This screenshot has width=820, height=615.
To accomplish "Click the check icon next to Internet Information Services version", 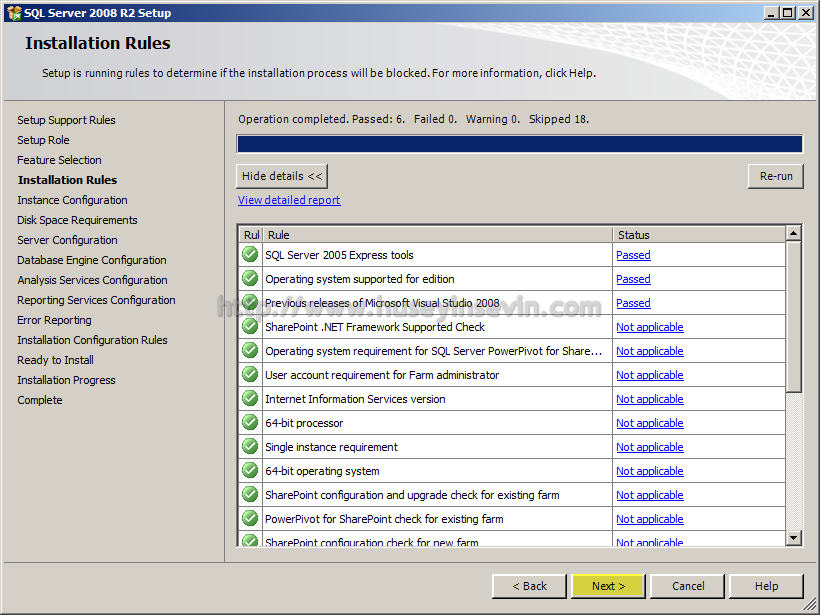I will (x=250, y=398).
